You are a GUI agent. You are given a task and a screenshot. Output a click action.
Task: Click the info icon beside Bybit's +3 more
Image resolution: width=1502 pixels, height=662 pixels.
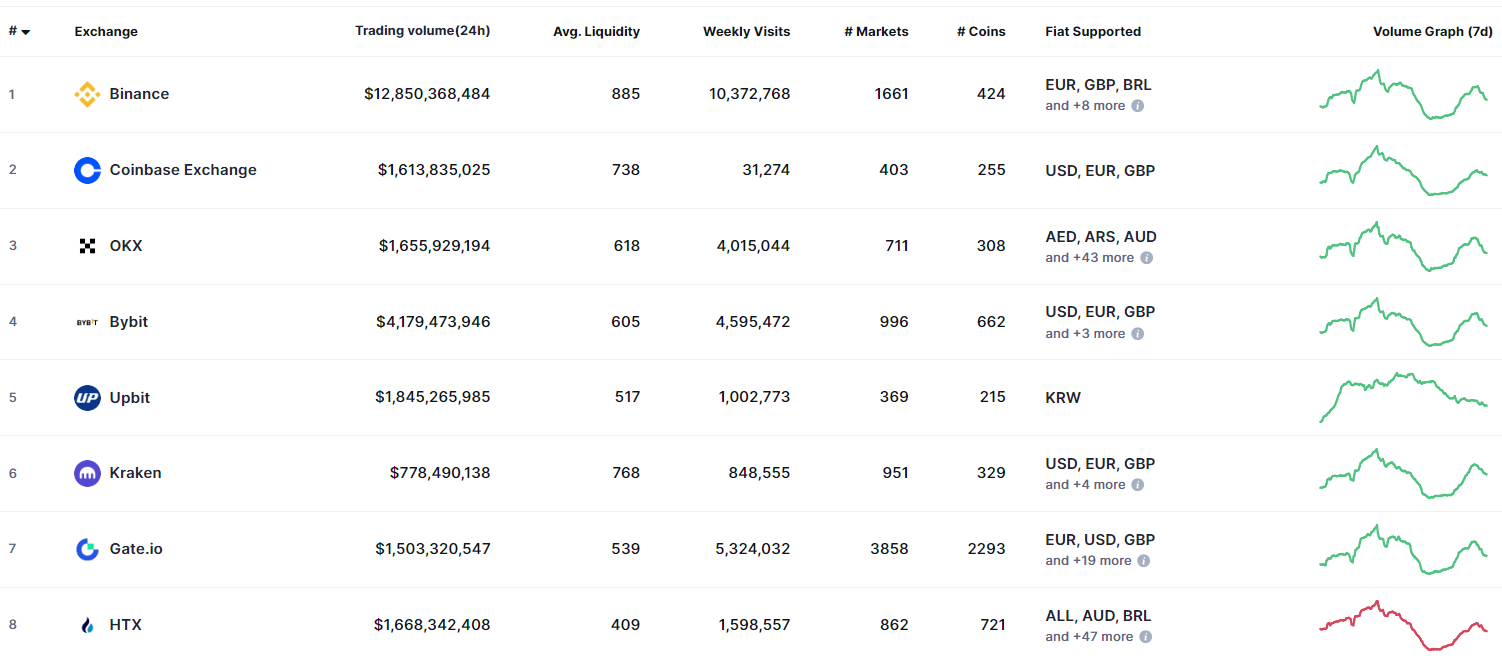click(x=1137, y=334)
